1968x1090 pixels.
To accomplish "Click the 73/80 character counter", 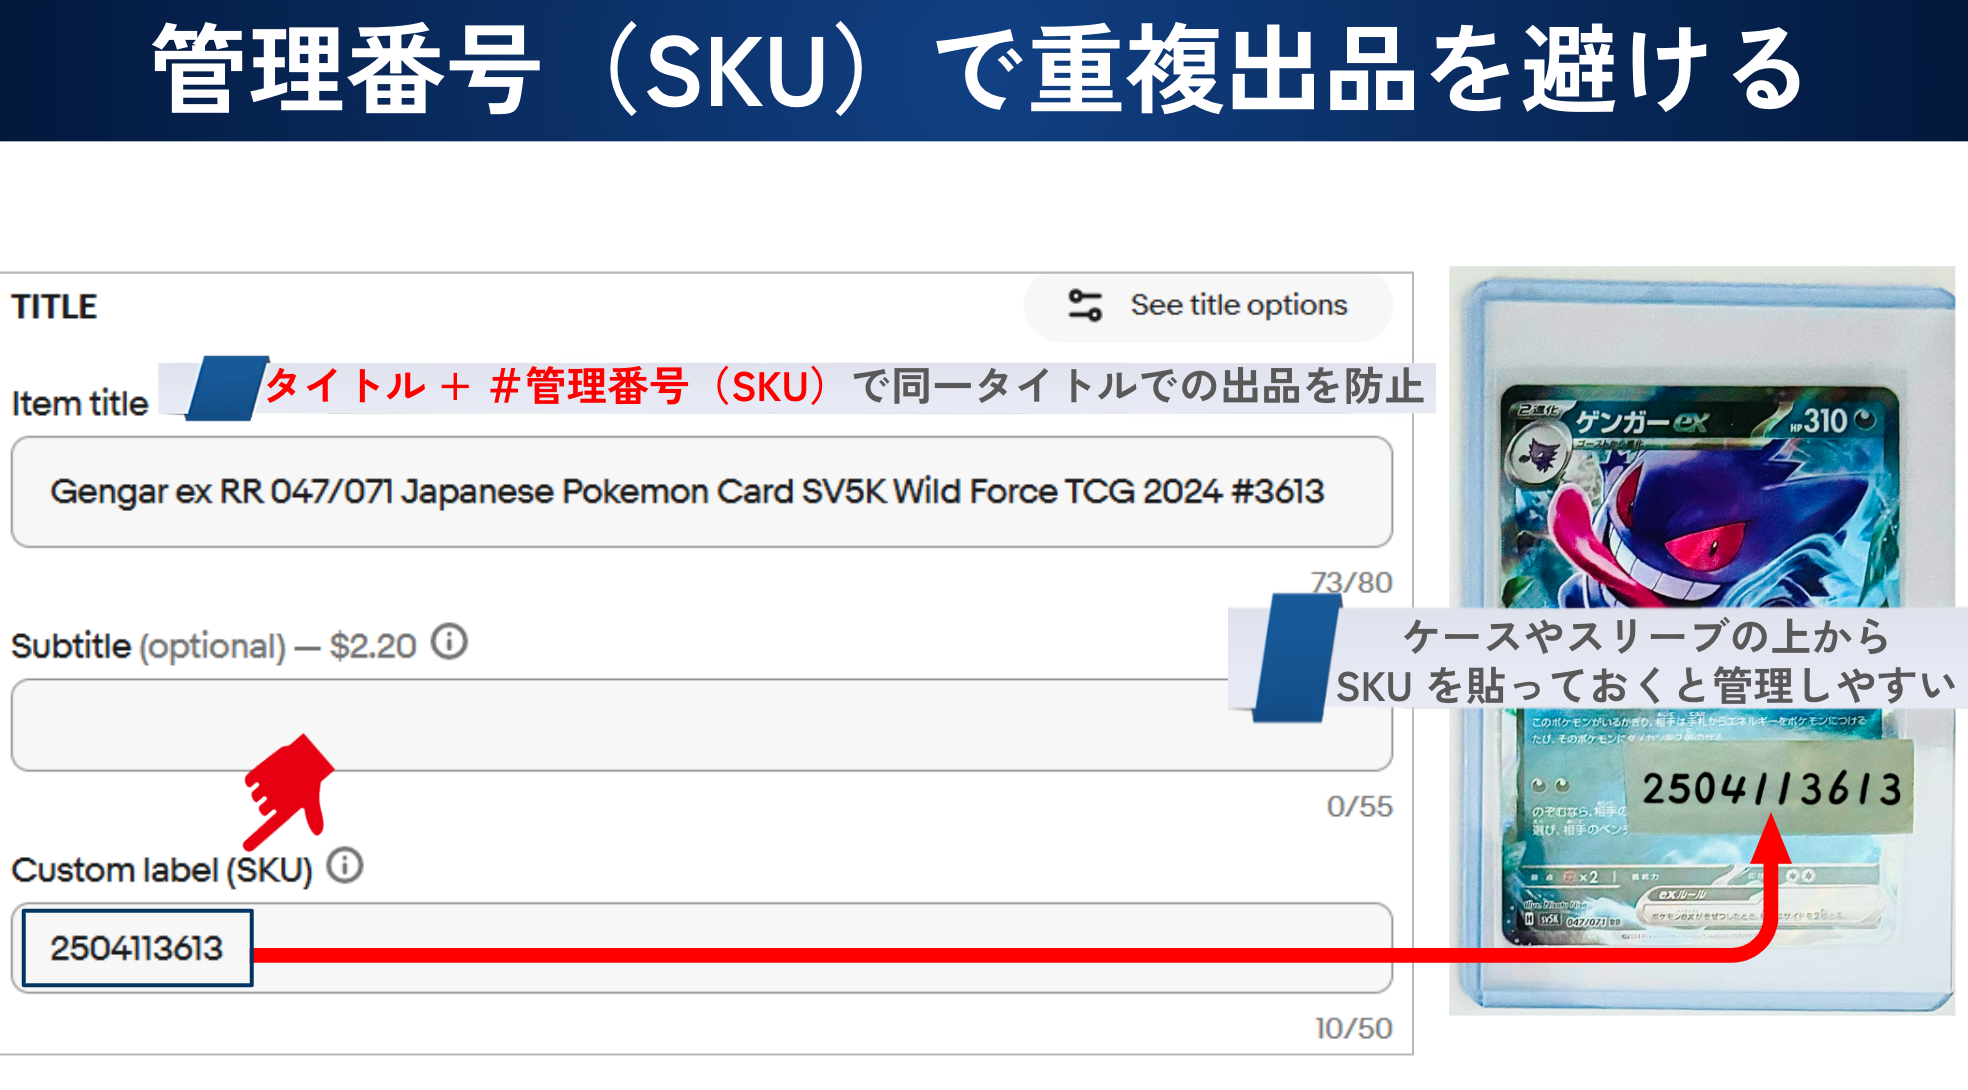I will [1351, 582].
